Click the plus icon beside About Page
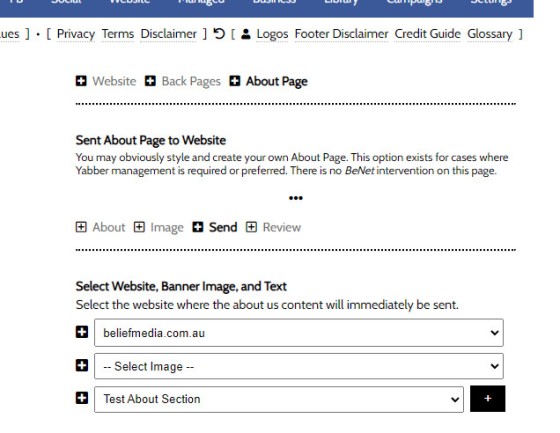The width and height of the screenshot is (560, 433). (235, 81)
